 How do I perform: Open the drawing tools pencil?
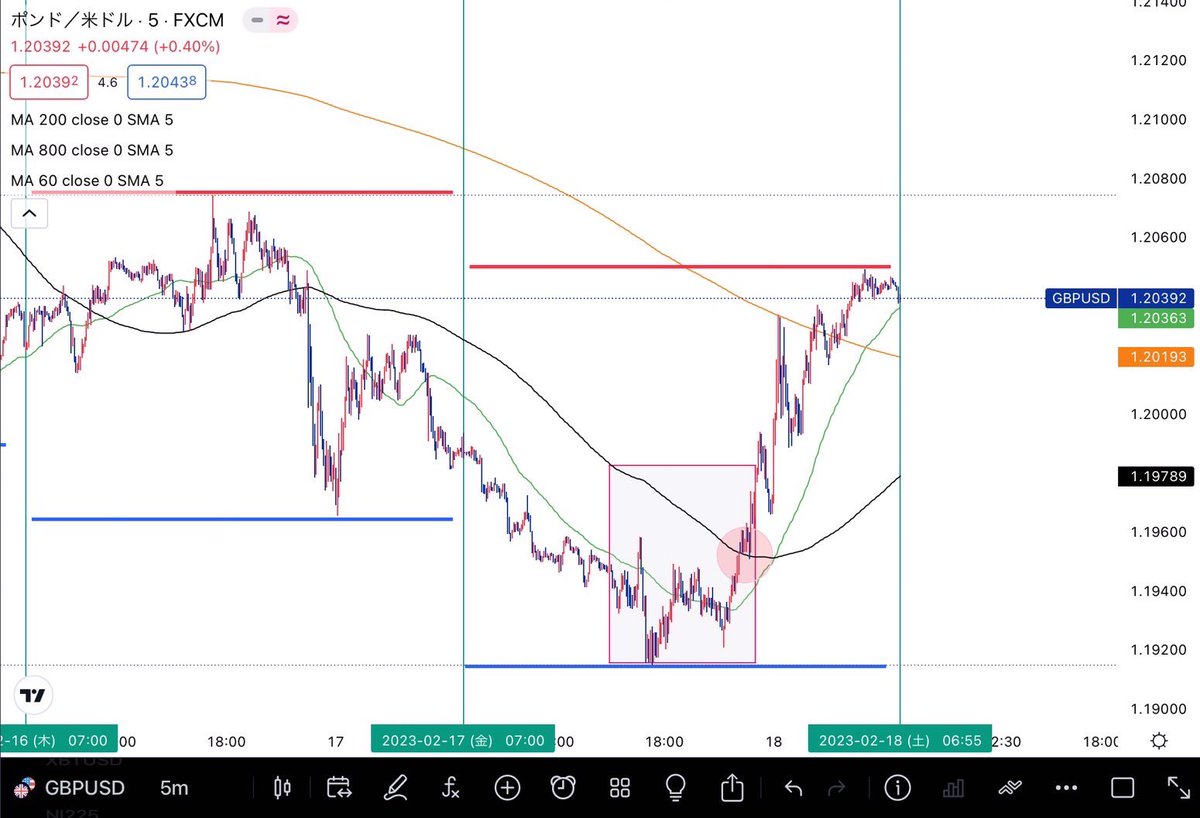(395, 787)
